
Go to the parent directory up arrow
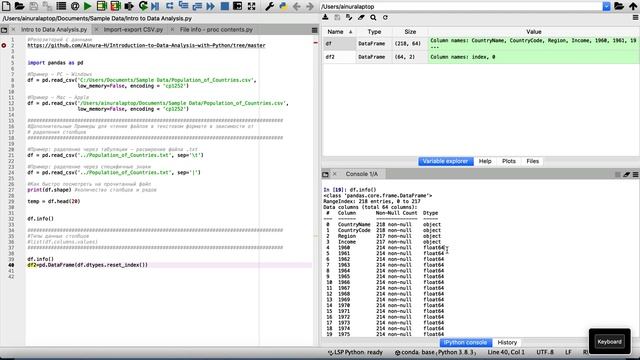click(x=633, y=6)
